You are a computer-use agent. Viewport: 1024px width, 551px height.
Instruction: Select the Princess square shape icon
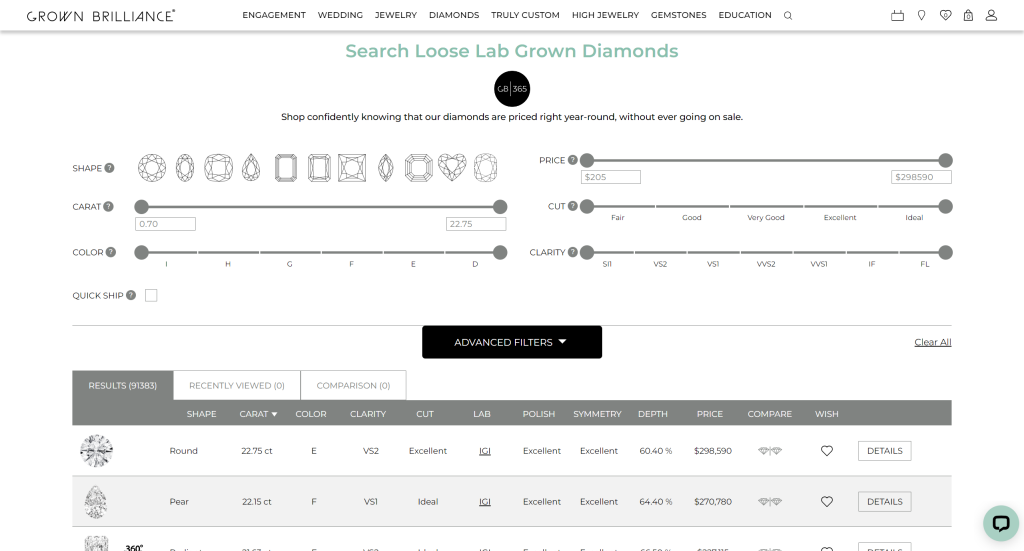(x=352, y=168)
